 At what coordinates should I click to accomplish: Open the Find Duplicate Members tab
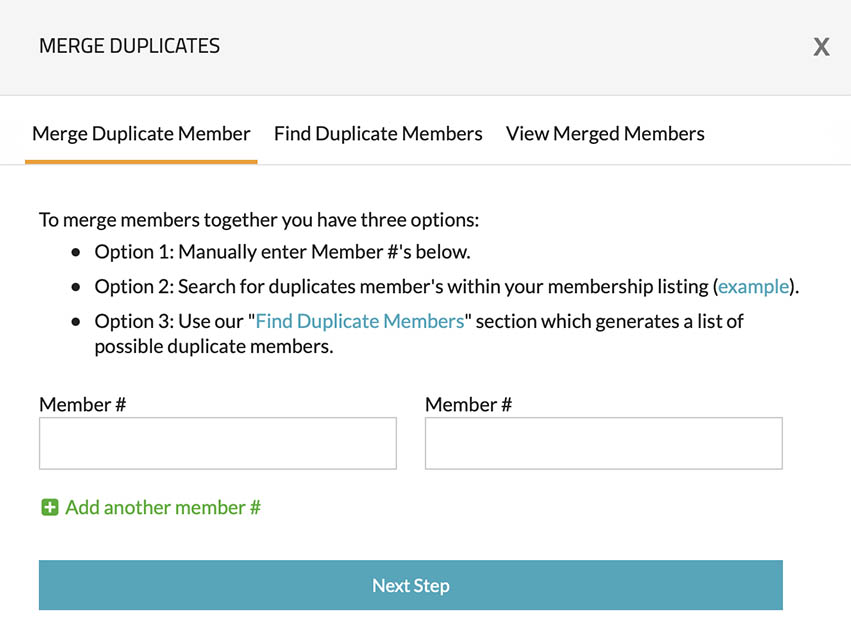click(x=378, y=134)
